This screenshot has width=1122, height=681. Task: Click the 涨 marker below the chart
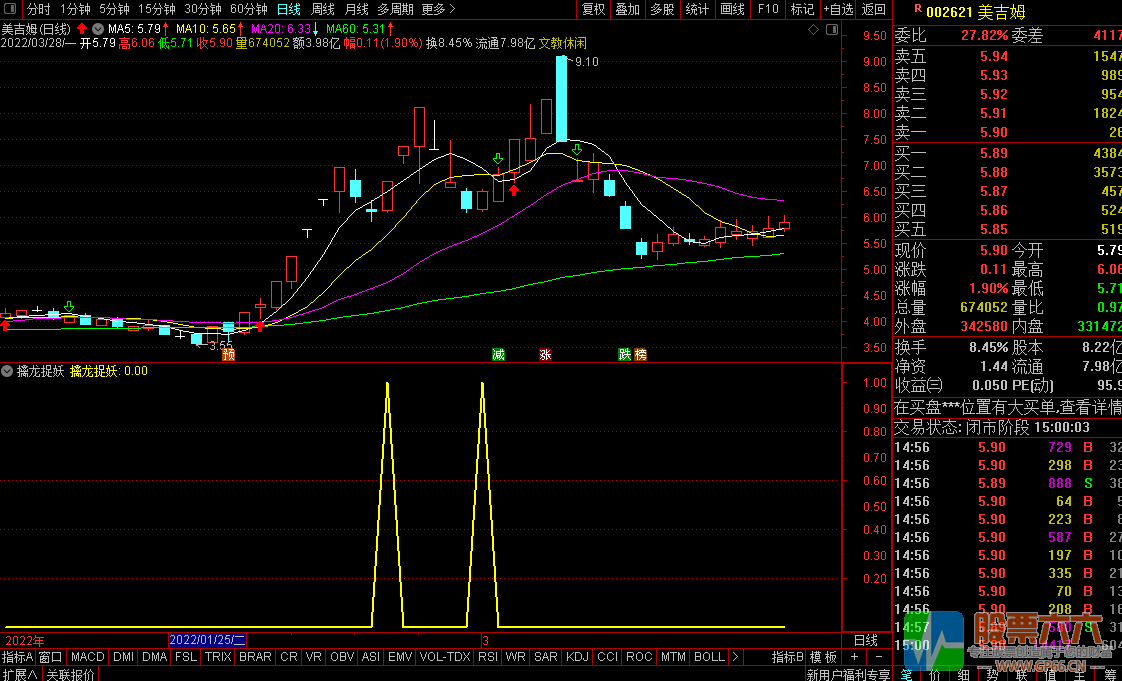(x=546, y=354)
